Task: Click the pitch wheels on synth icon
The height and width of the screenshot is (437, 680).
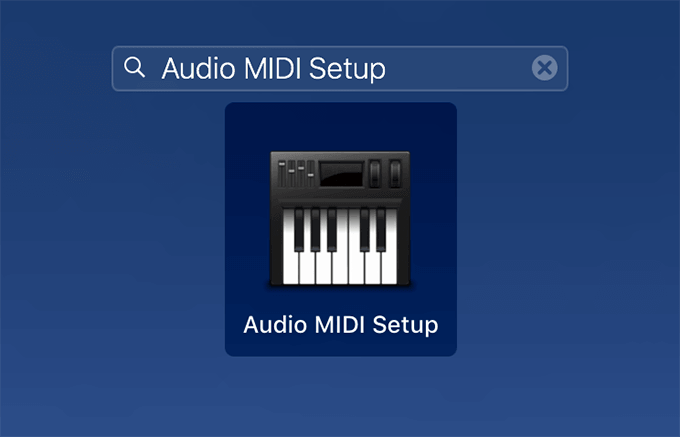Action: point(385,173)
